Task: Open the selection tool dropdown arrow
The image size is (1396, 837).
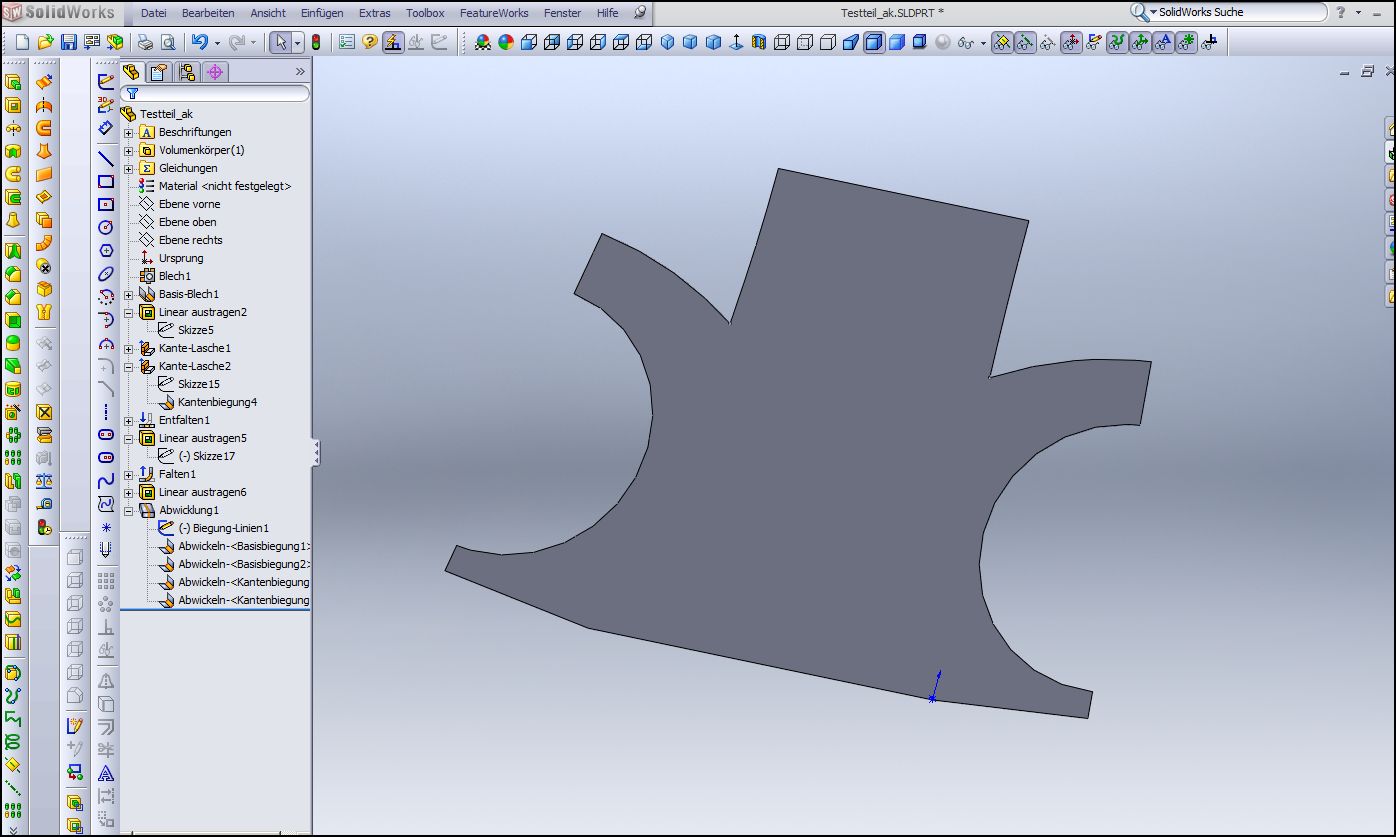Action: coord(297,43)
